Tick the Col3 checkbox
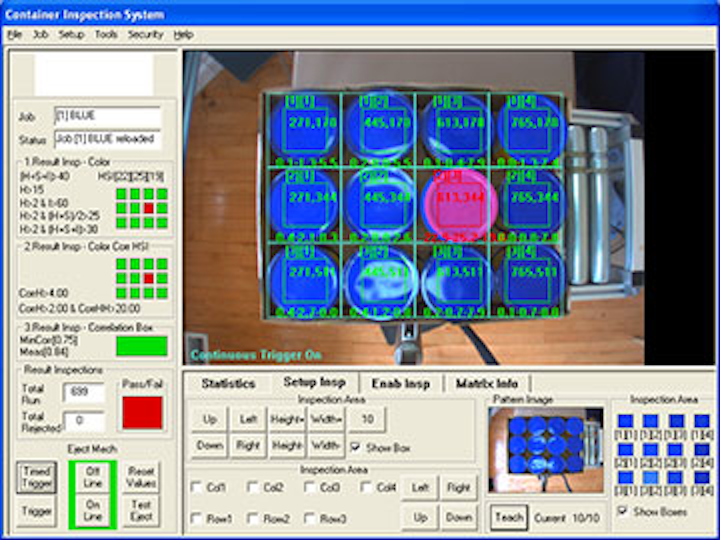Image resolution: width=720 pixels, height=540 pixels. pos(310,487)
